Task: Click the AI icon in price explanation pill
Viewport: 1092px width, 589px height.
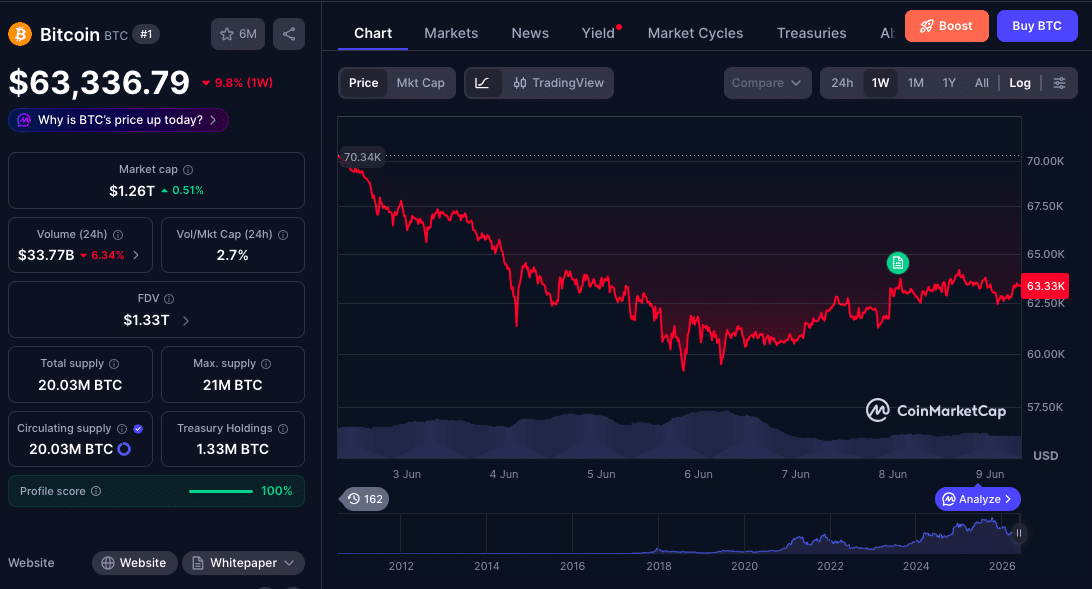Action: point(24,120)
